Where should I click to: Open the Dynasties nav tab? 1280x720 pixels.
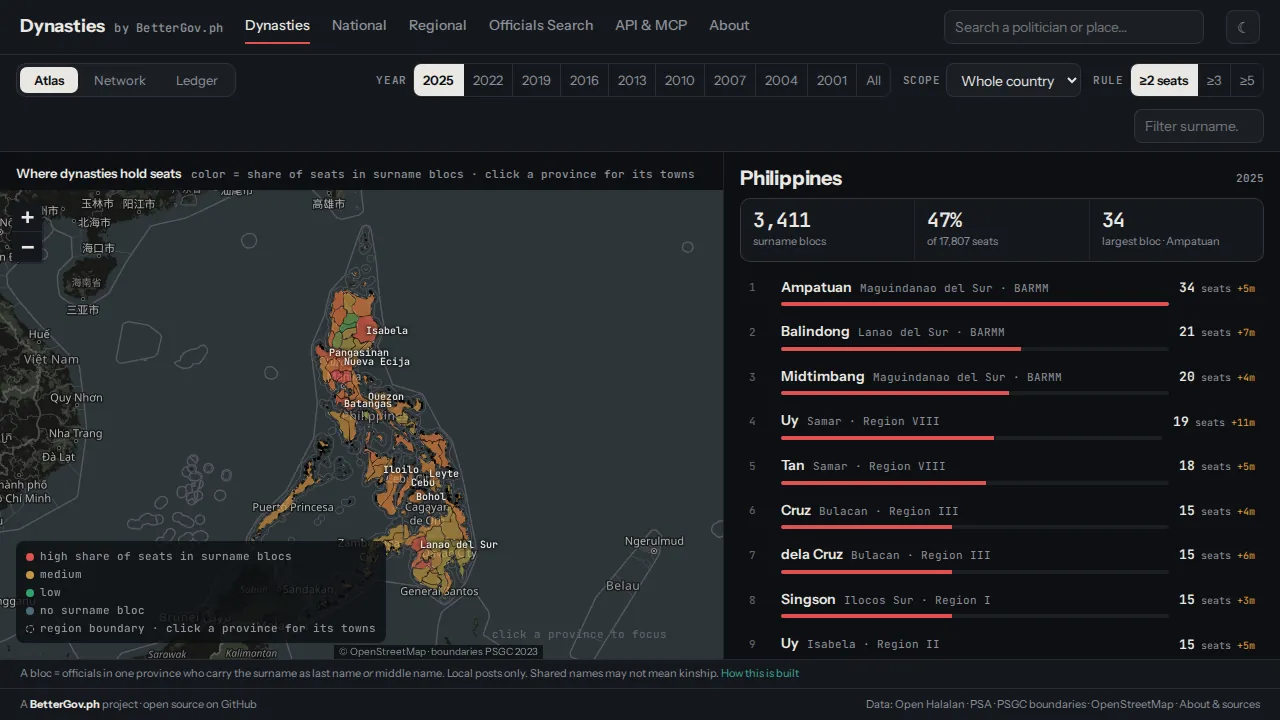pos(277,26)
